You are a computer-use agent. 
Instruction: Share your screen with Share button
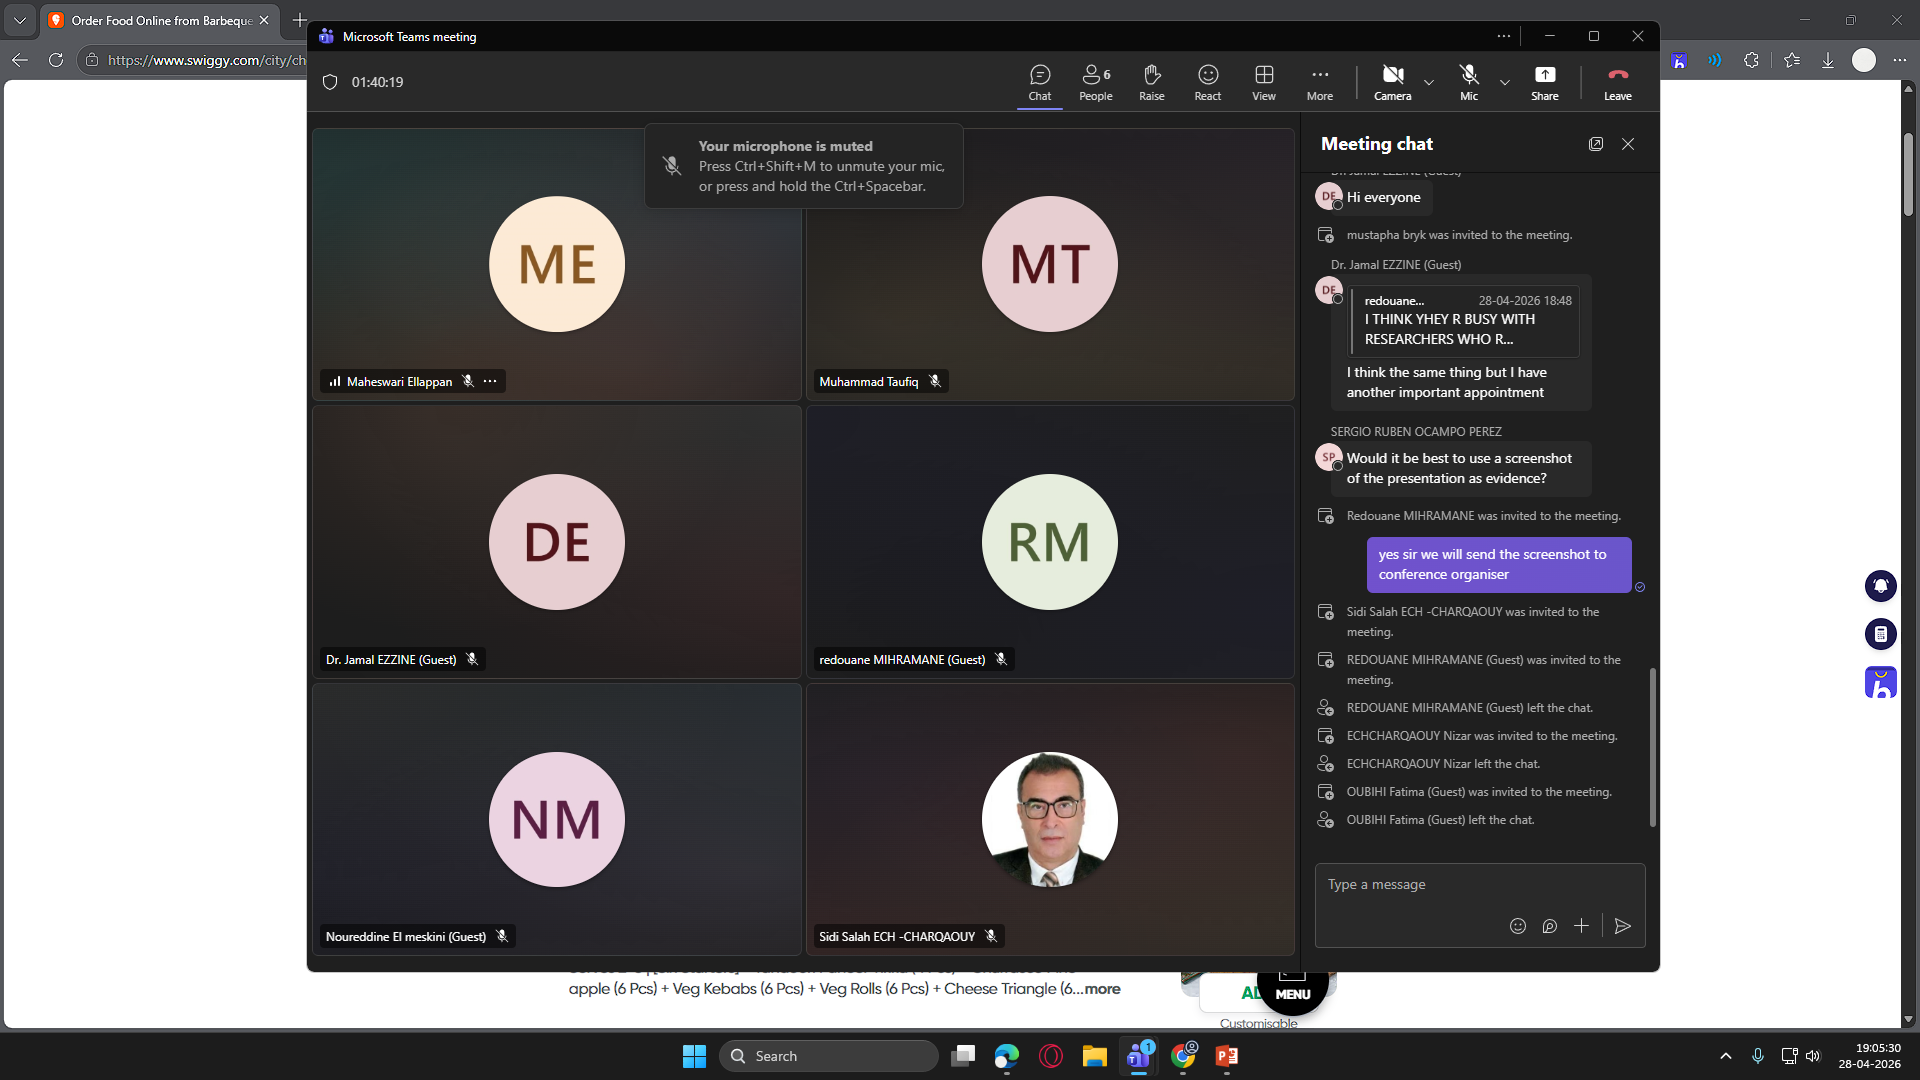pos(1545,82)
